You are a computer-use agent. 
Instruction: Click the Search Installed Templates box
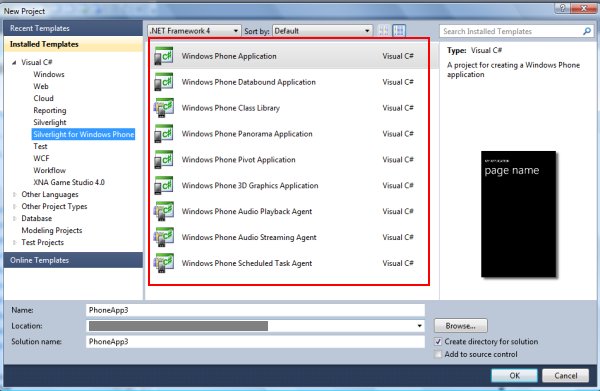(x=516, y=31)
